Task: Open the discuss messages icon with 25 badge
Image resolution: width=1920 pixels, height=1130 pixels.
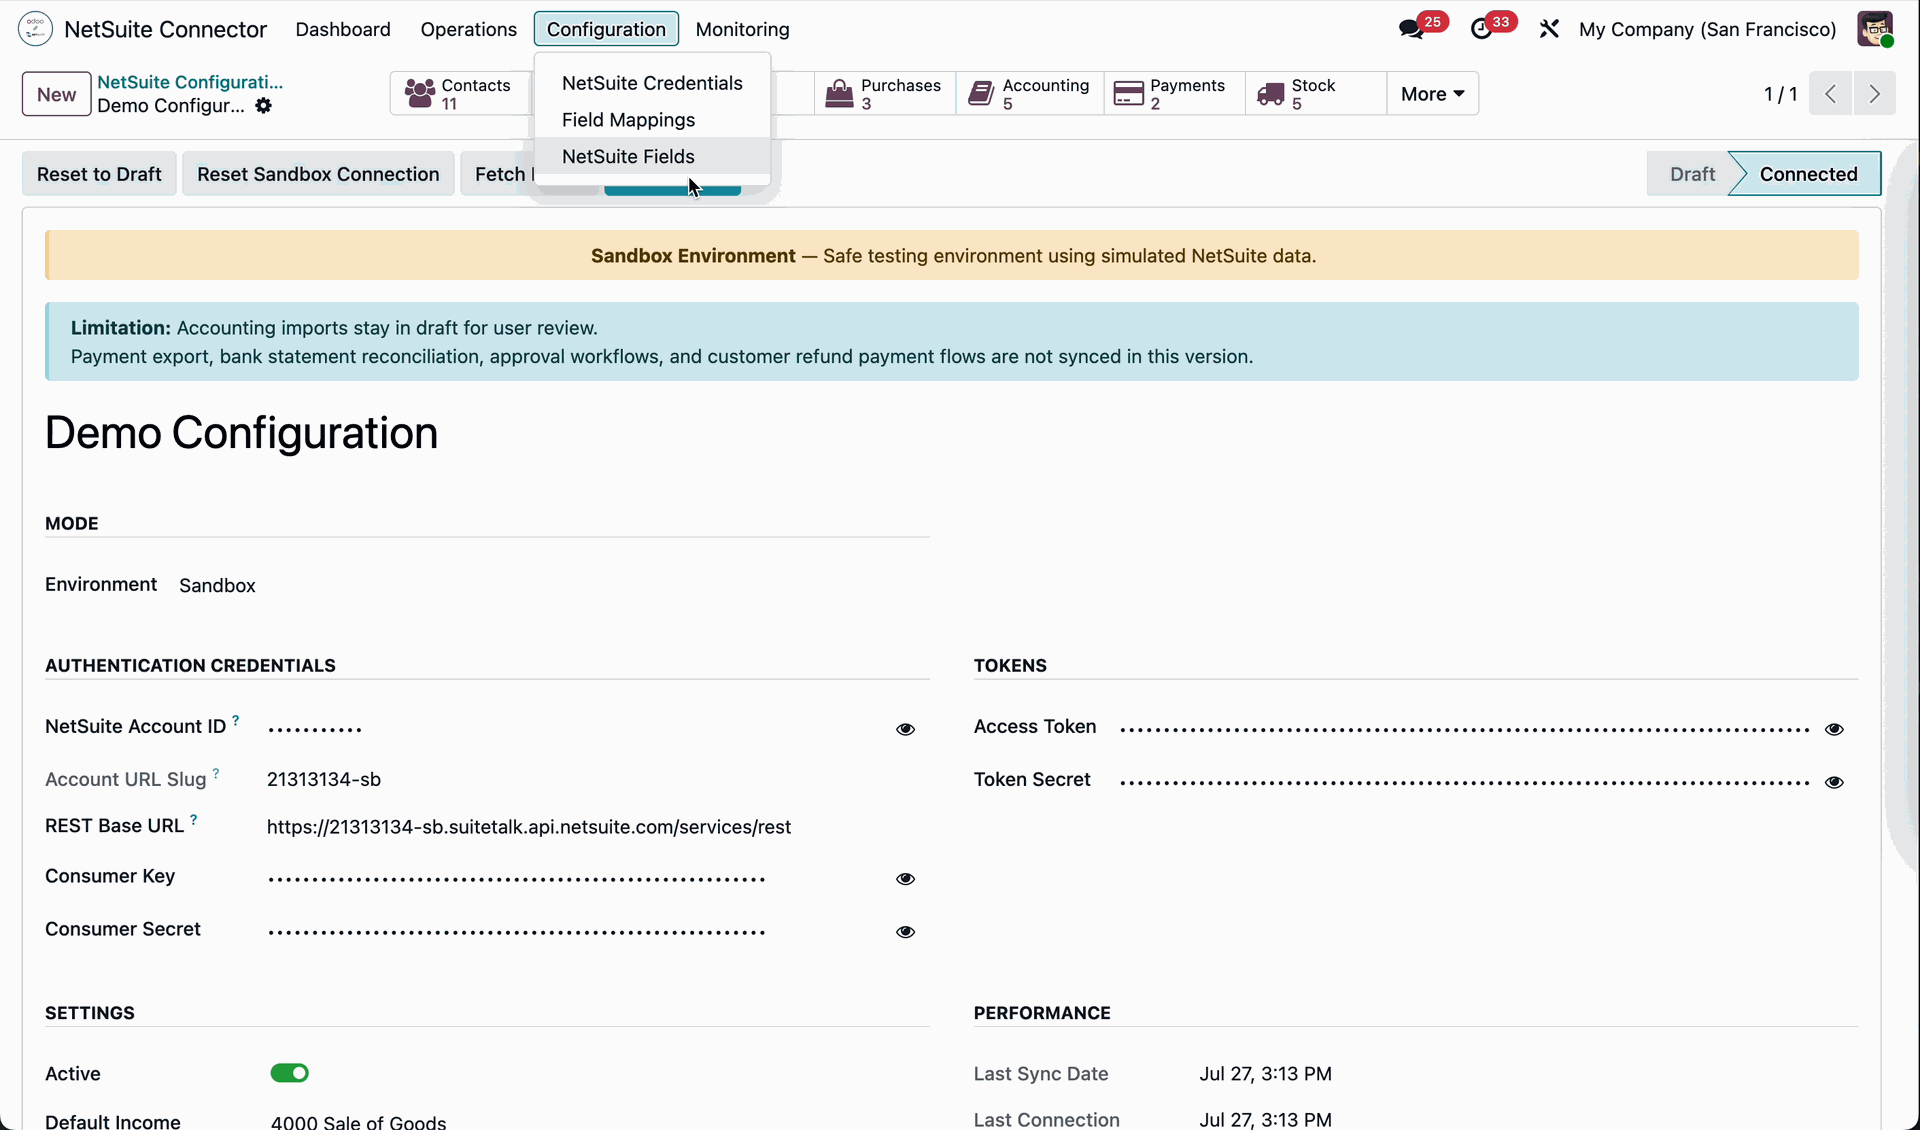Action: tap(1412, 29)
